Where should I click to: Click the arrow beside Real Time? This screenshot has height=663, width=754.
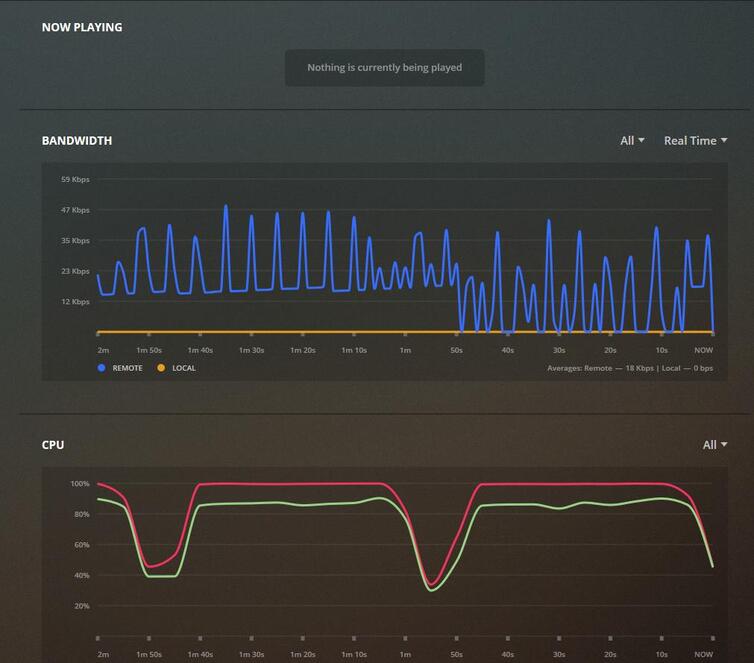point(724,140)
